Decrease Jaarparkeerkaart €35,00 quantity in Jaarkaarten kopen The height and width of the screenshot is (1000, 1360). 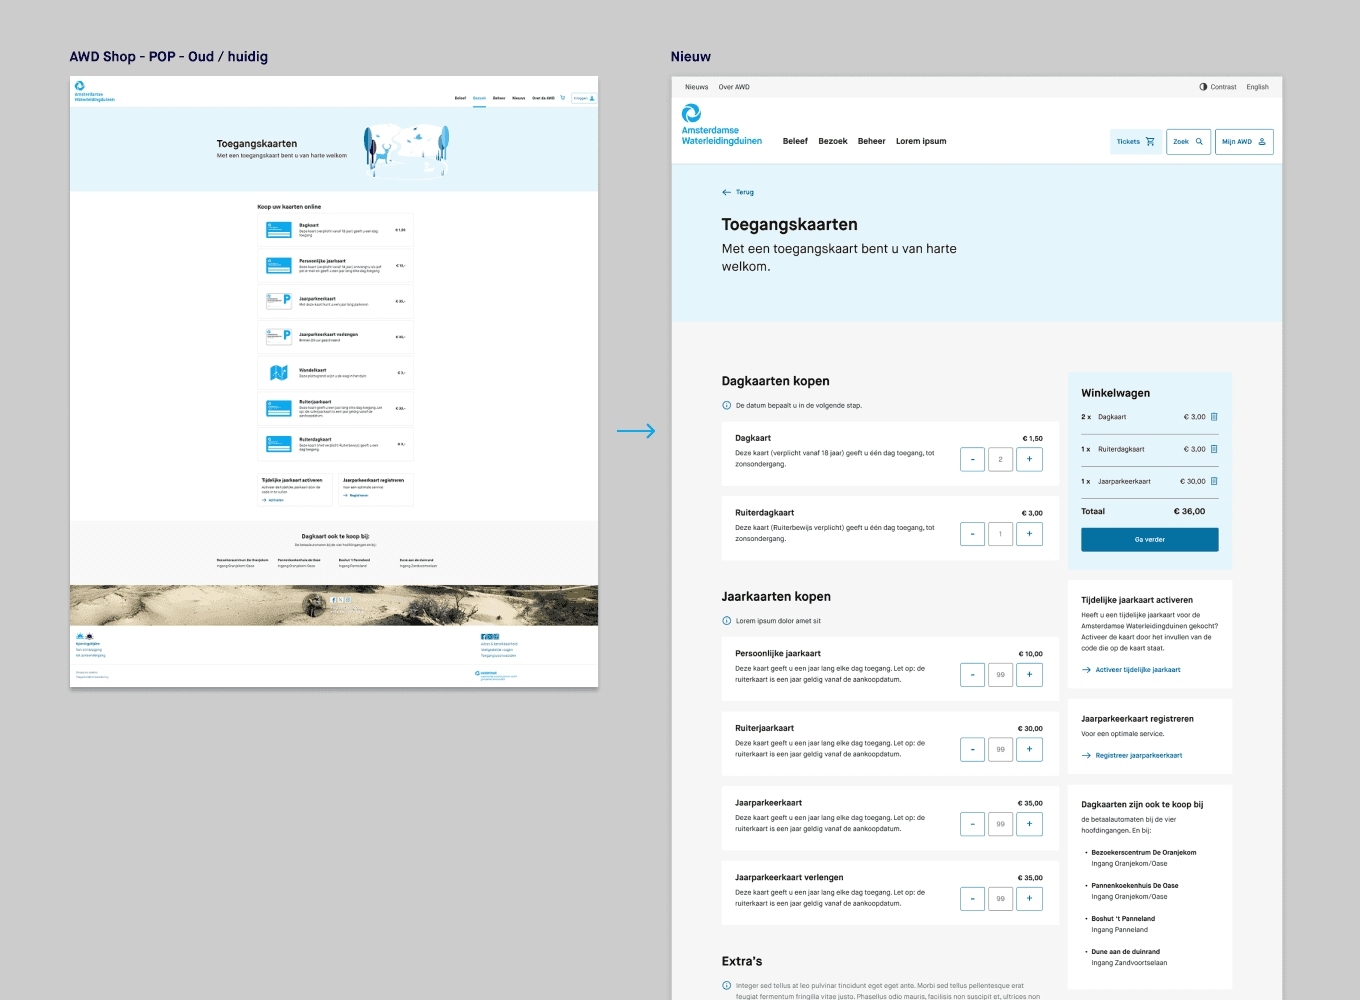pyautogui.click(x=972, y=824)
